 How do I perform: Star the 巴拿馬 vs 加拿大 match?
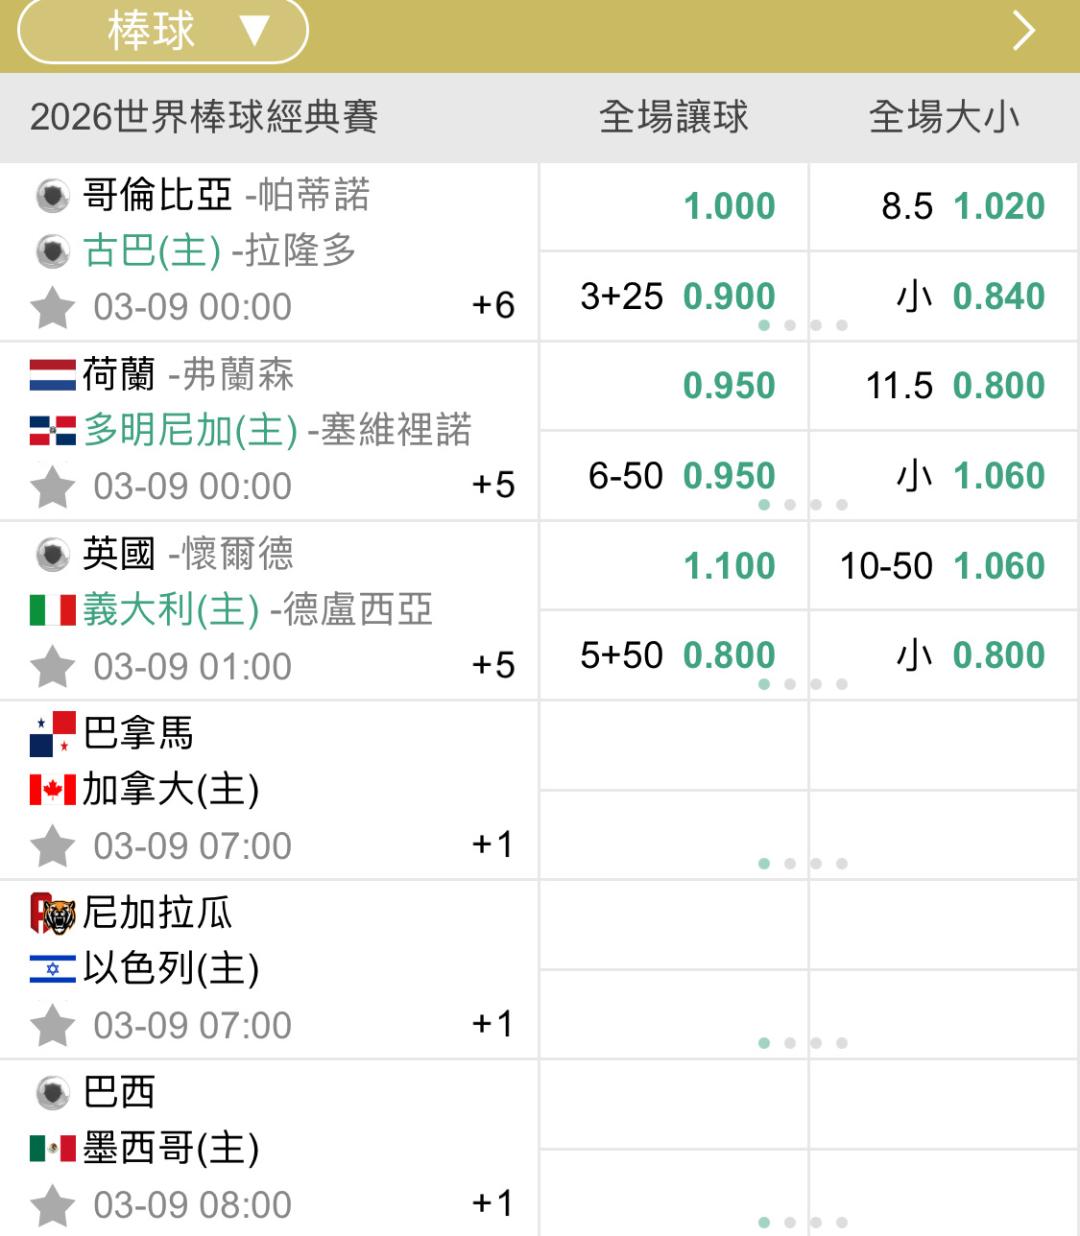coord(53,846)
